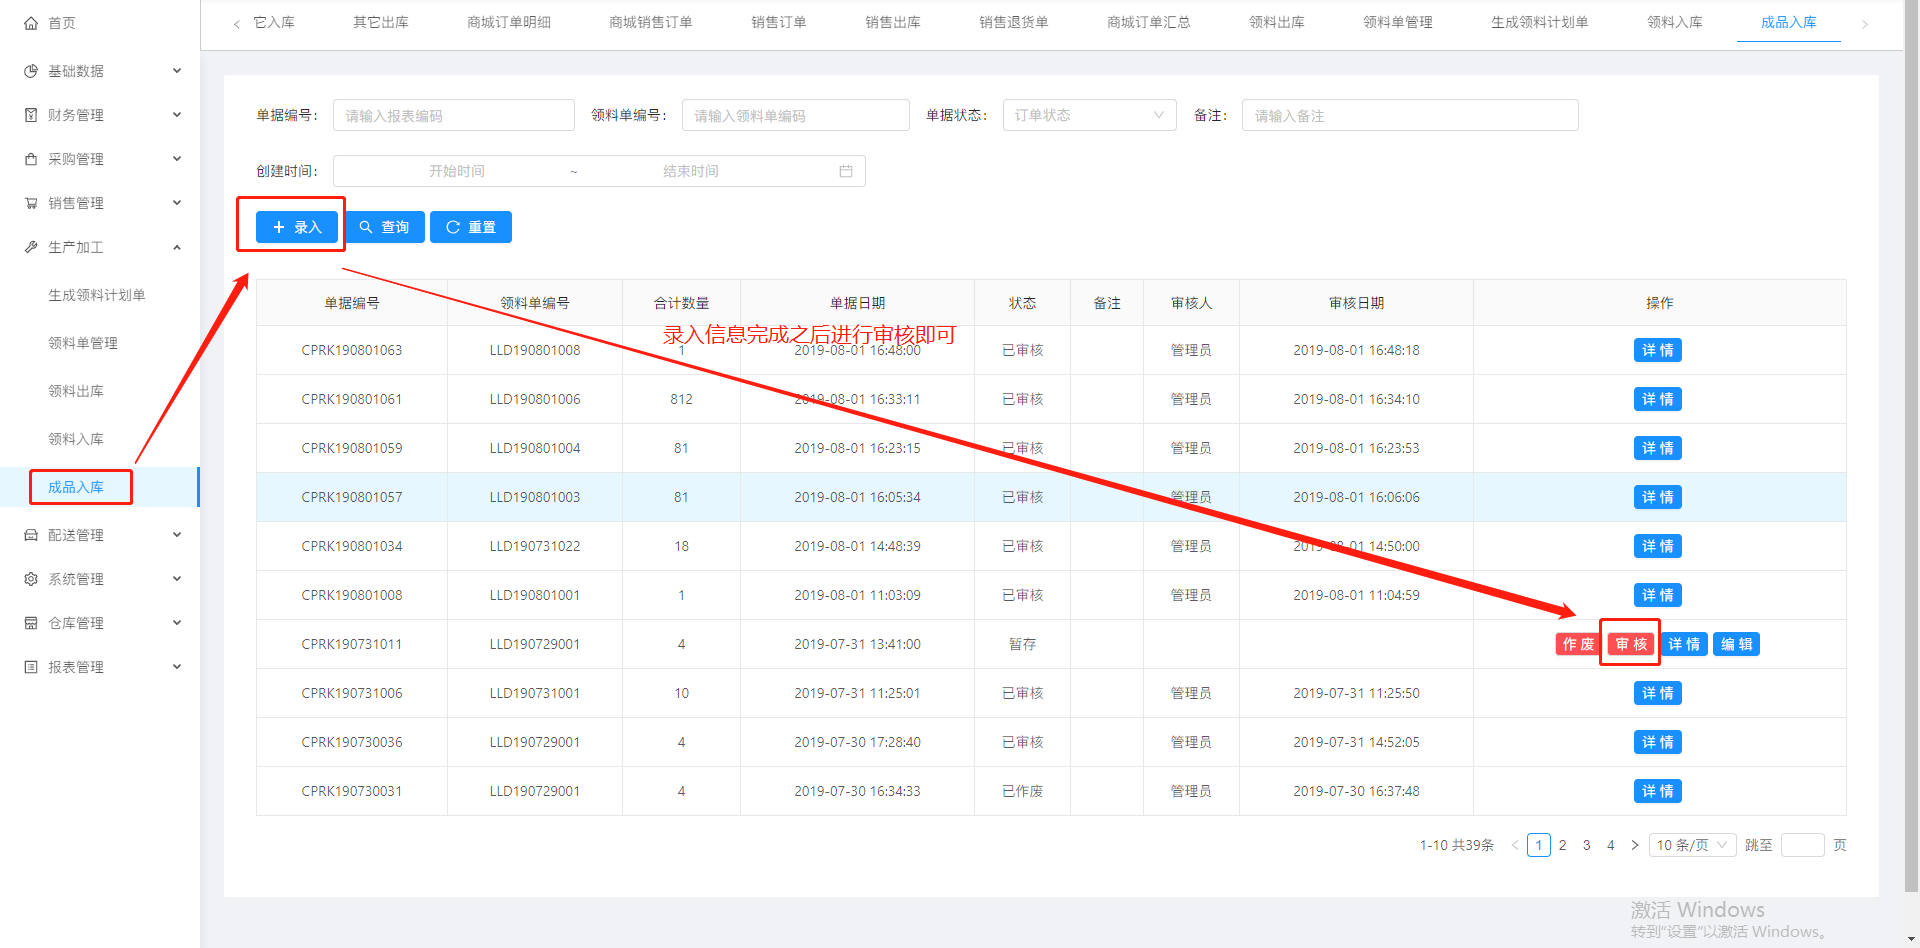Image resolution: width=1920 pixels, height=948 pixels.
Task: Click the gear icon for 系统管理
Action: [31, 579]
